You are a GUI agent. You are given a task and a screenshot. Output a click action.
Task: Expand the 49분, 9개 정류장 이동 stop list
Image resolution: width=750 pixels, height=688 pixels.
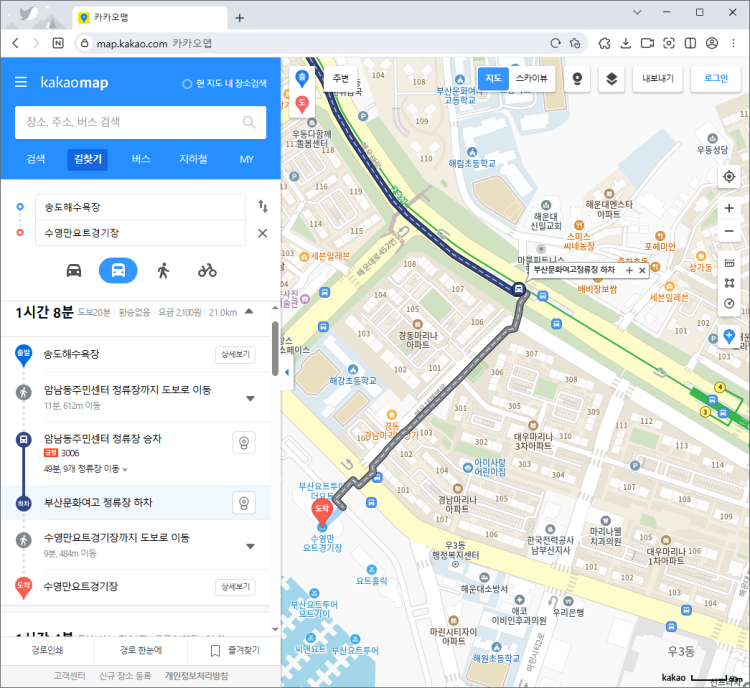(126, 469)
